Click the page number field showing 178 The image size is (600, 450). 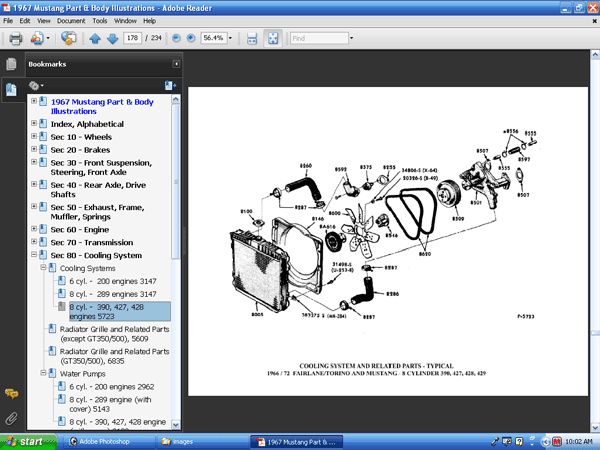pyautogui.click(x=132, y=38)
